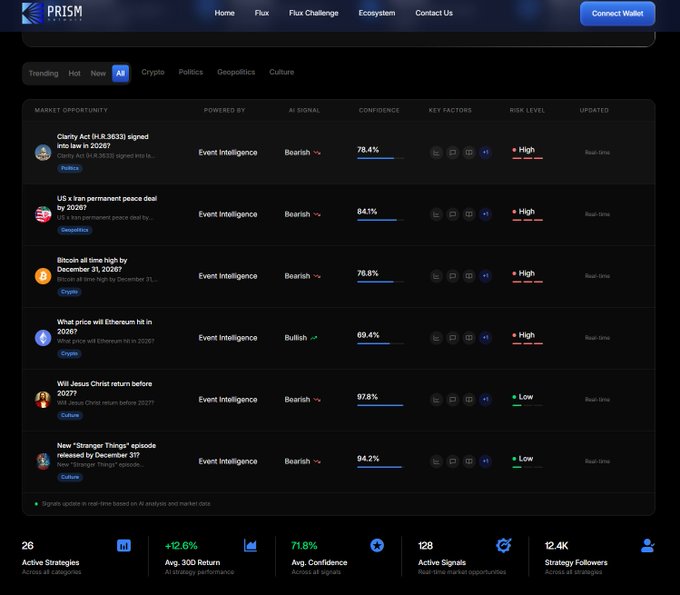Open chart factor icon in Clarity Act row
This screenshot has width=680, height=595.
tap(436, 153)
